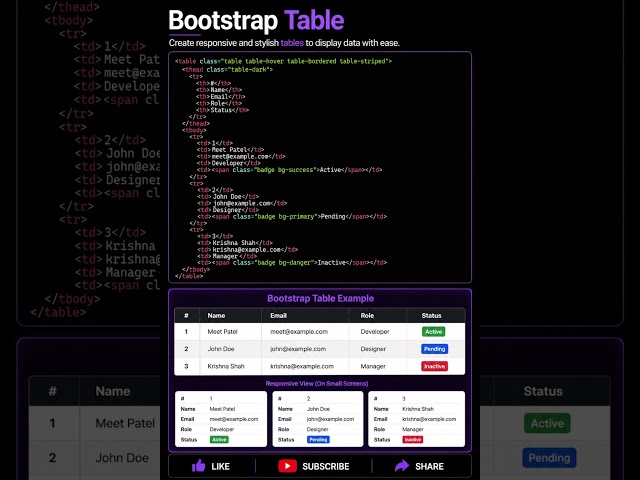
Task: Click "Krishna Shah" in the example table's Name column
Action: (x=226, y=366)
